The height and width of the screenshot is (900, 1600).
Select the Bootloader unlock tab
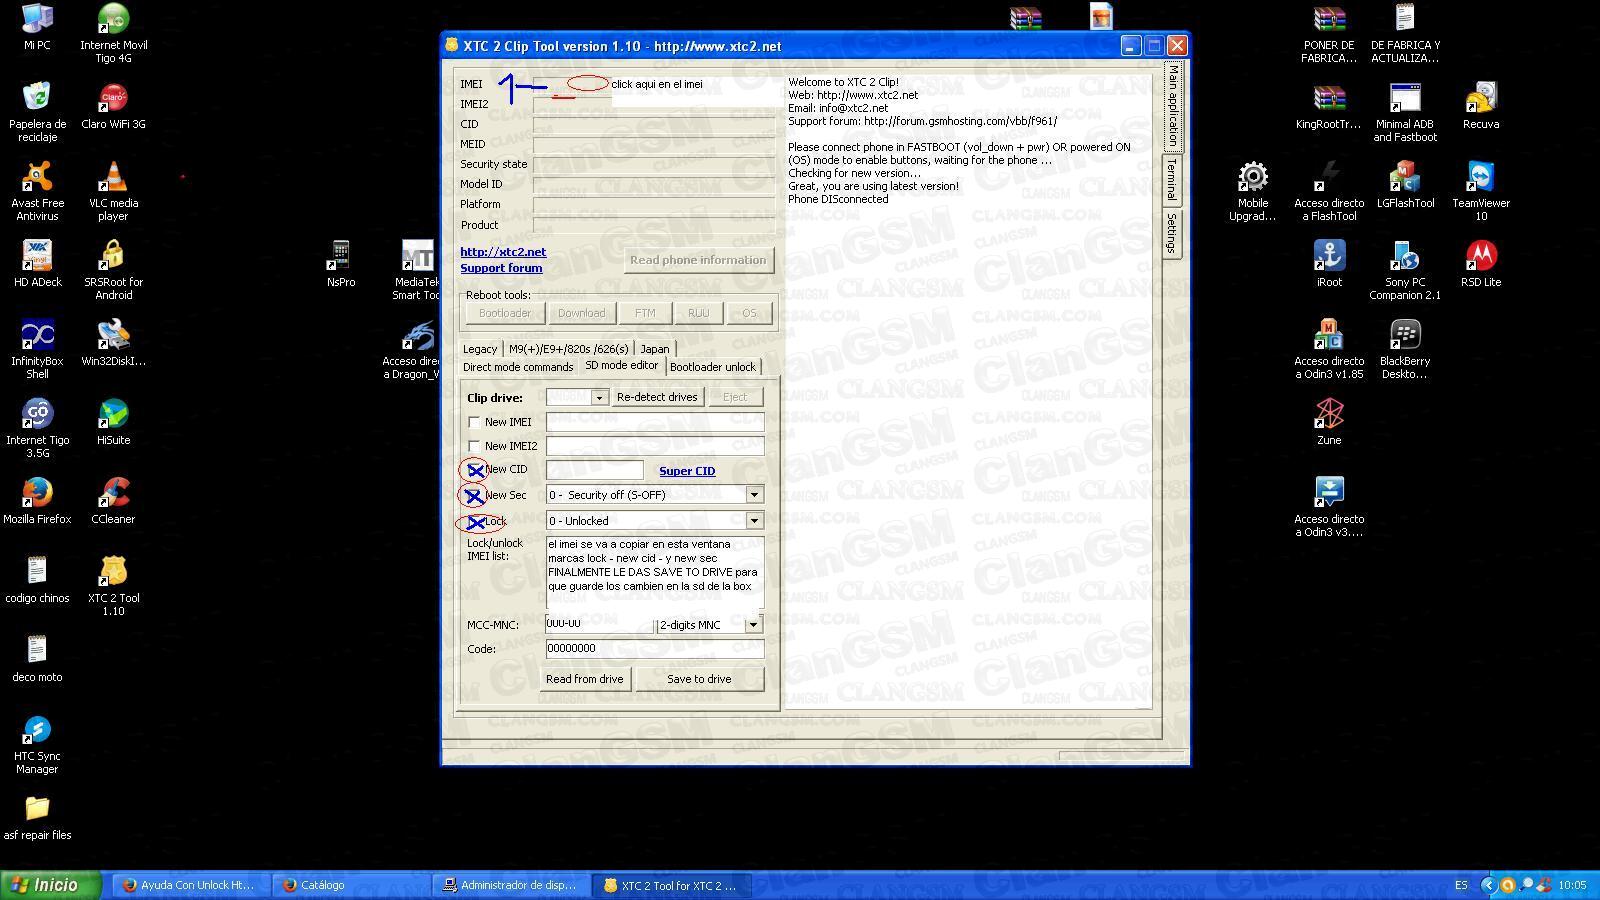[713, 367]
